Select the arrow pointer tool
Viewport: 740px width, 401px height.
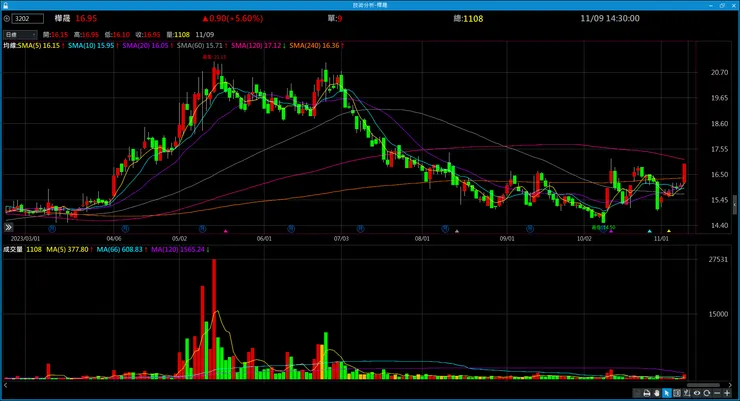click(666, 393)
